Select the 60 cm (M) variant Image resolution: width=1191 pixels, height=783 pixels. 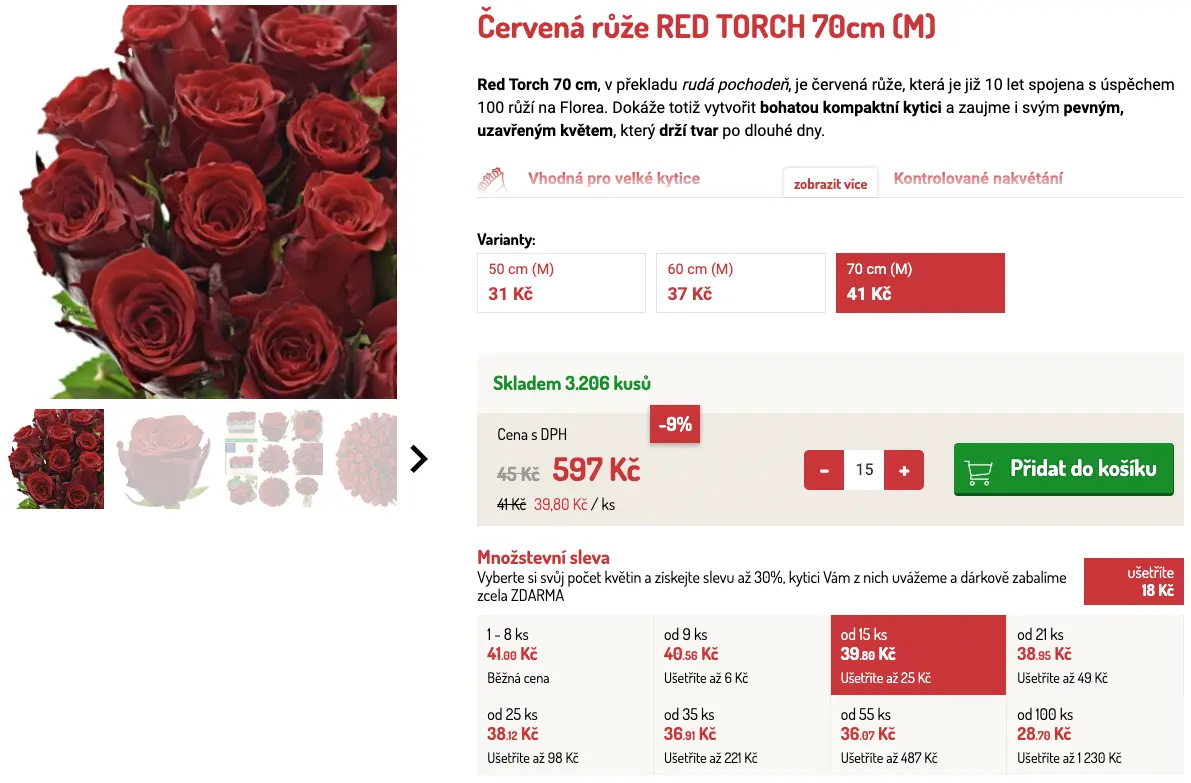[740, 283]
